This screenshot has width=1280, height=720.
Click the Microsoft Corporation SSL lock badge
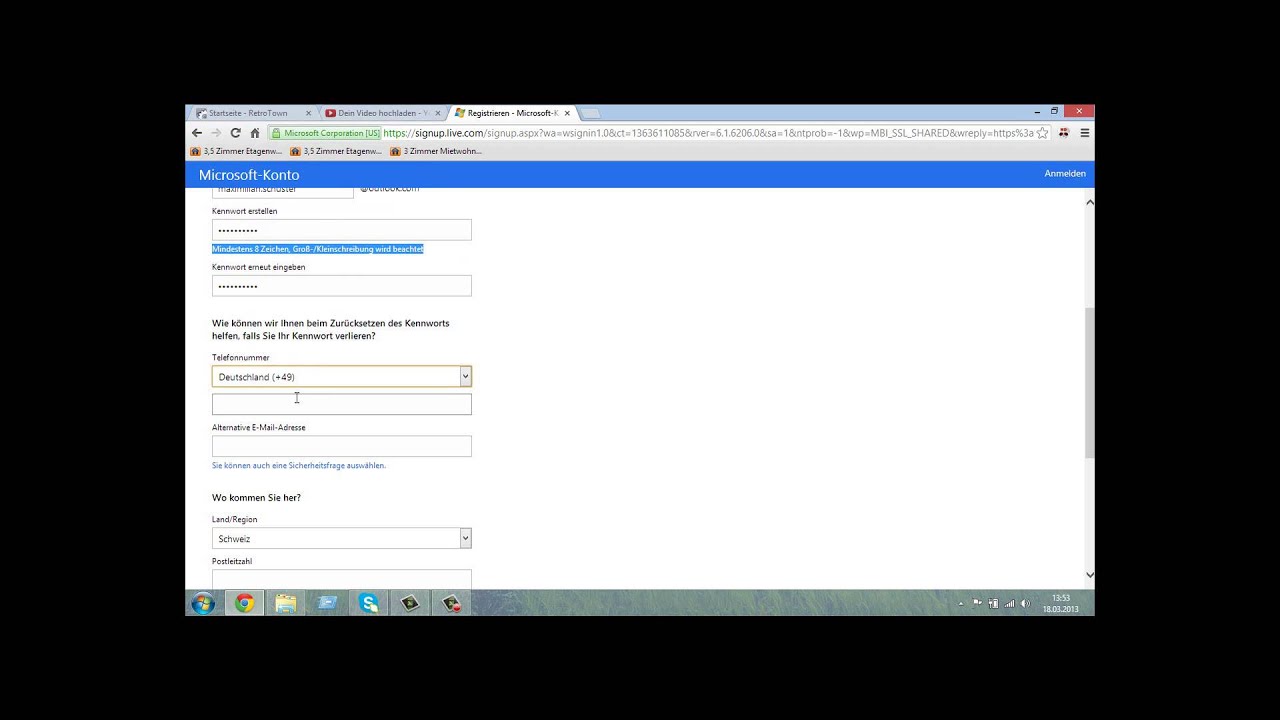tap(326, 133)
